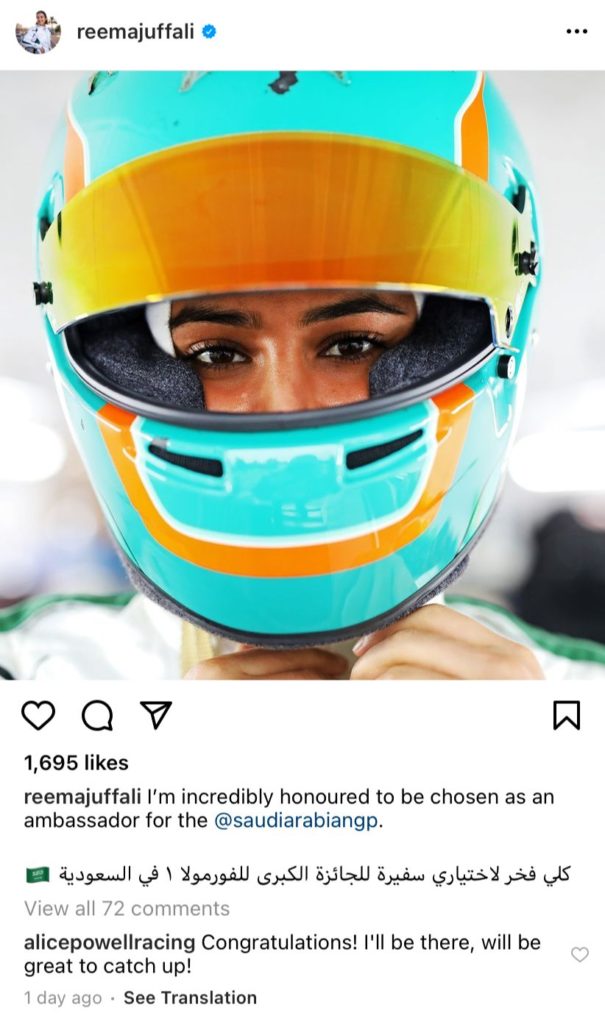
Task: Save the post with the bookmark icon
Action: click(x=566, y=715)
